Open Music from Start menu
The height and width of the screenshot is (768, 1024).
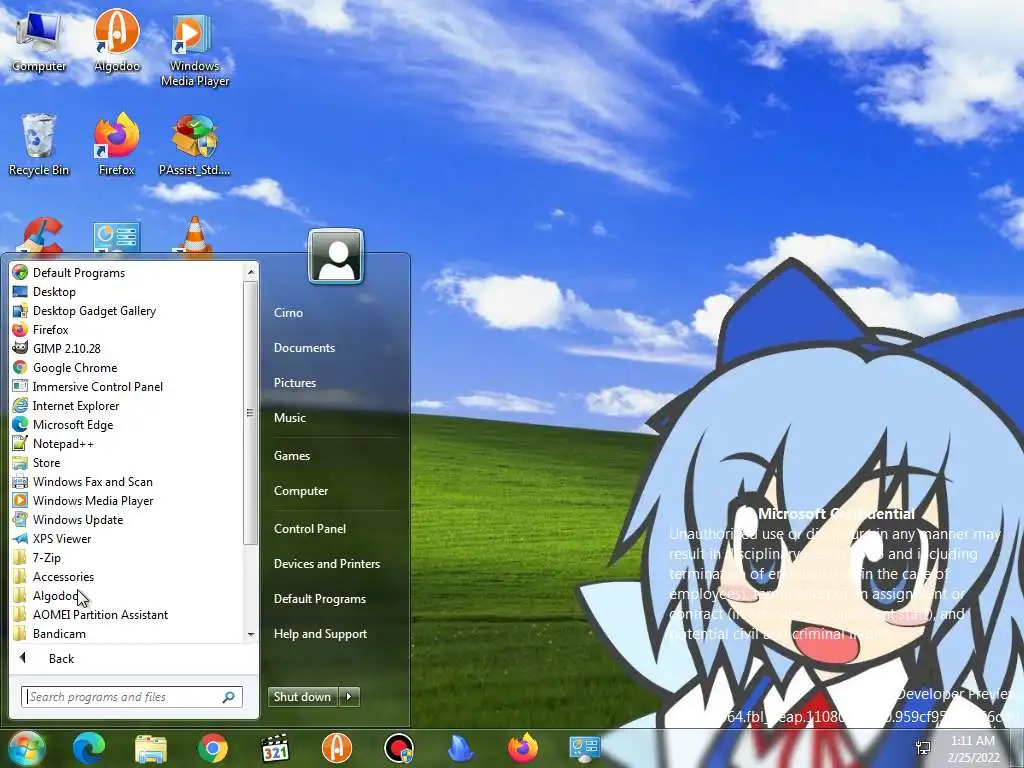tap(290, 418)
